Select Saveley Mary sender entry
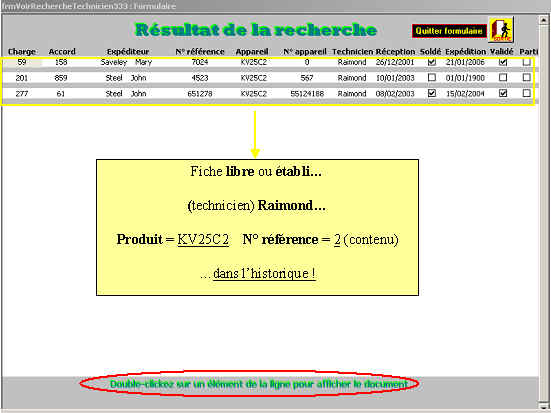The image size is (551, 413). (126, 62)
